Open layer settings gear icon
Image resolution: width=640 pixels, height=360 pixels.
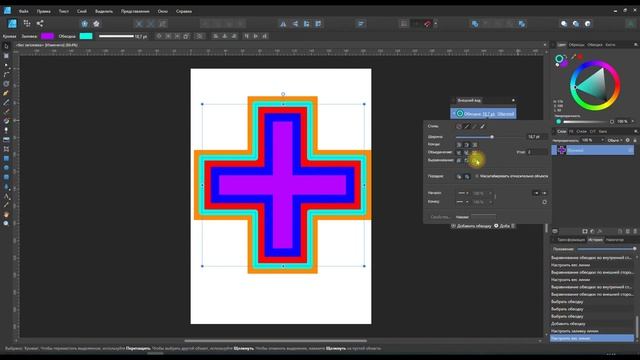(628, 140)
